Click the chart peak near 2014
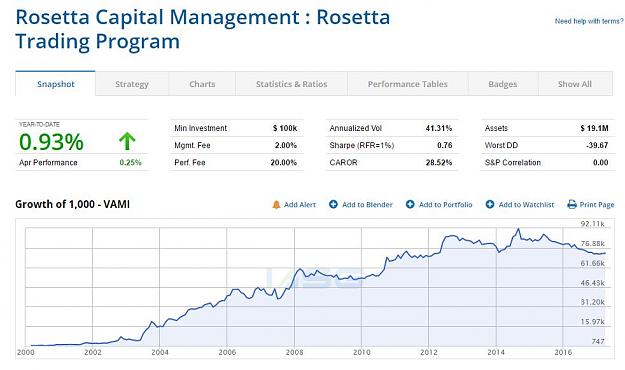The image size is (625, 370). (518, 229)
